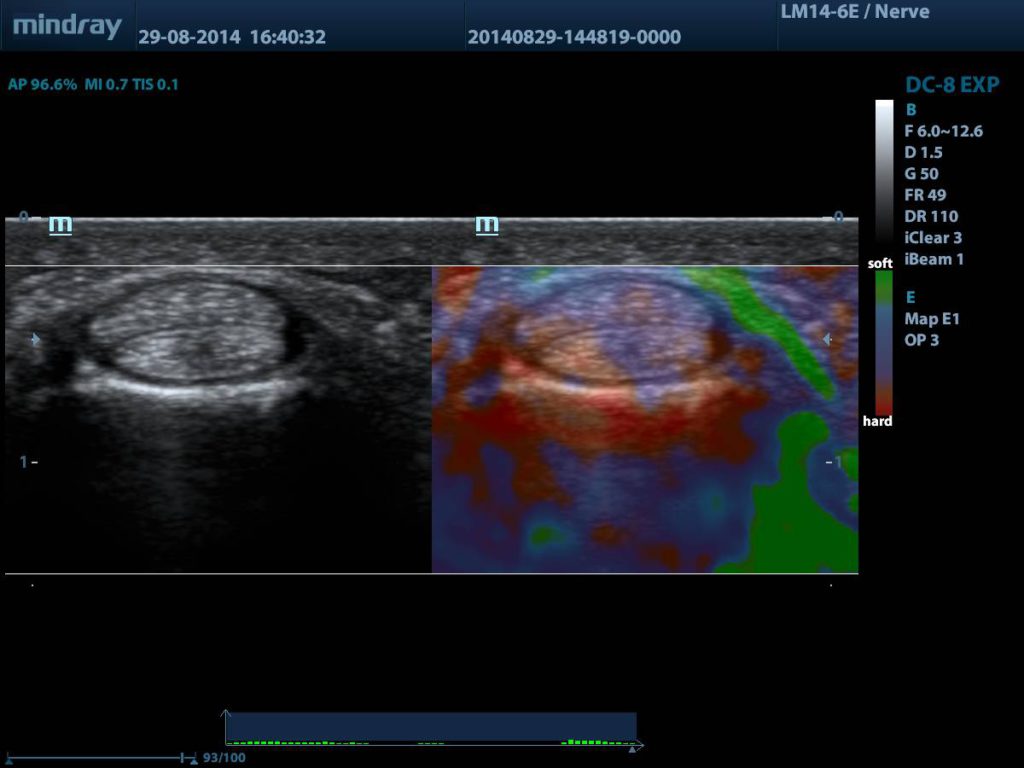
Task: Click the pressure curve end triangle marker
Action: pos(630,747)
